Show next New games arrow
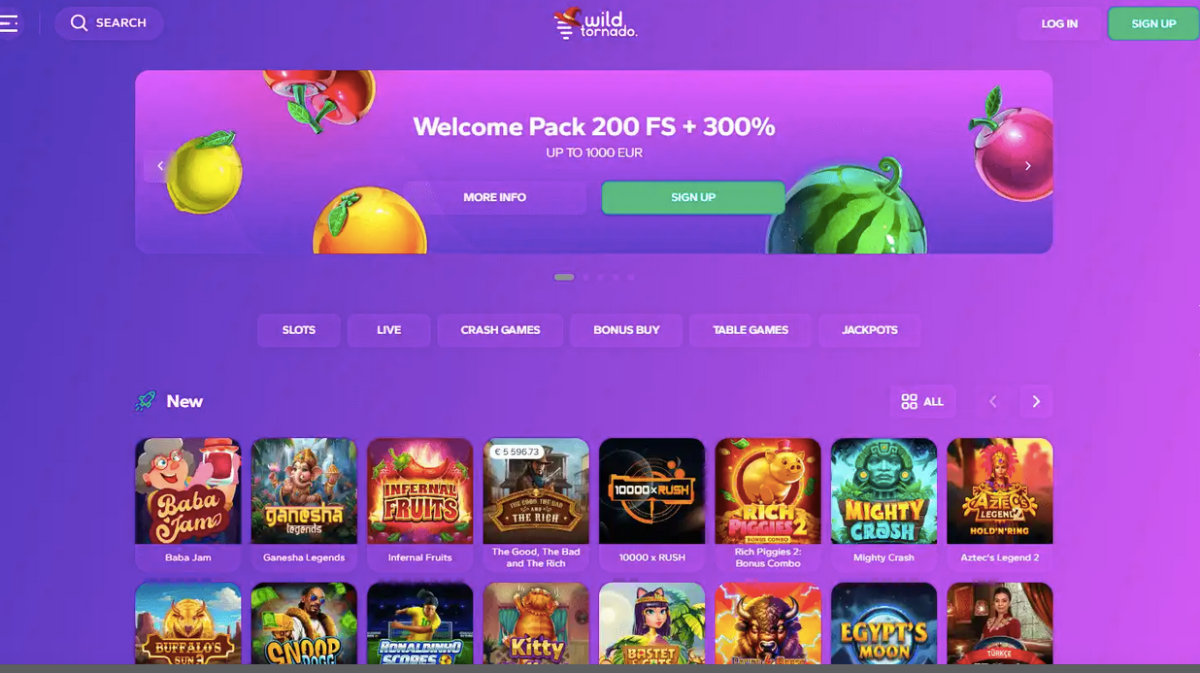The width and height of the screenshot is (1200, 673). click(1036, 401)
